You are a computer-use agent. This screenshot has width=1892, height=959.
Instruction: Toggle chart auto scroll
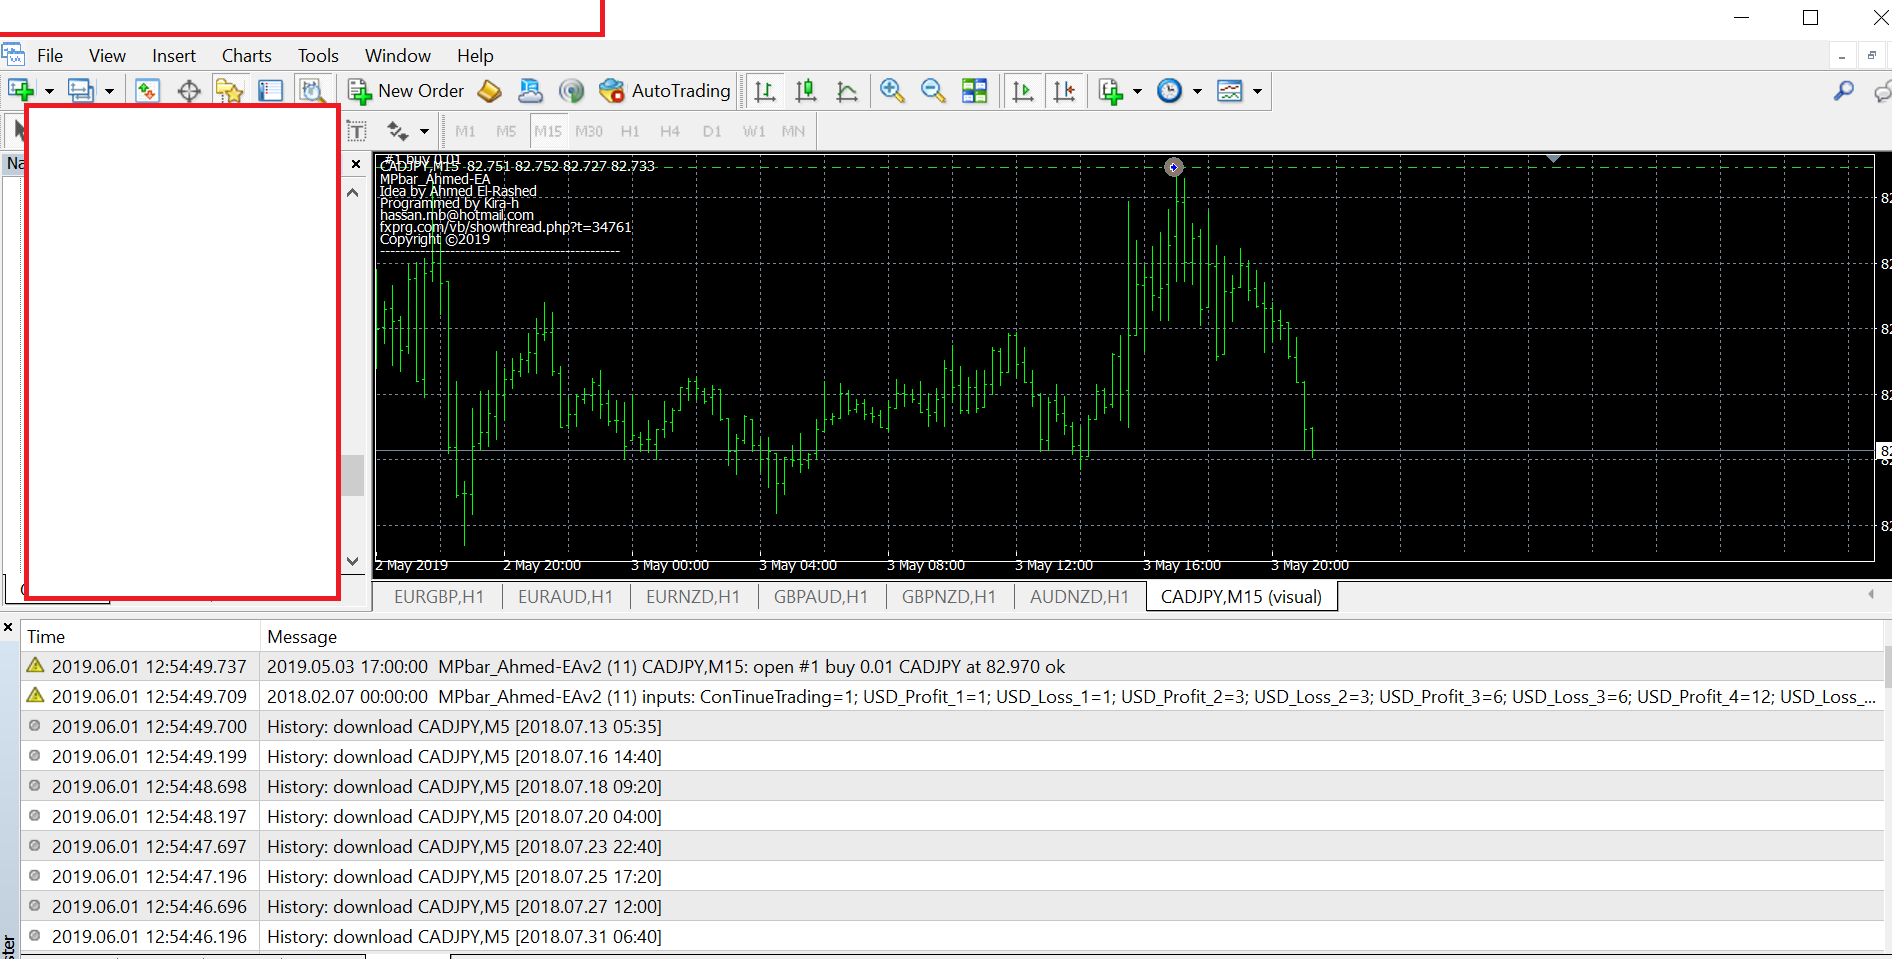pos(1022,91)
